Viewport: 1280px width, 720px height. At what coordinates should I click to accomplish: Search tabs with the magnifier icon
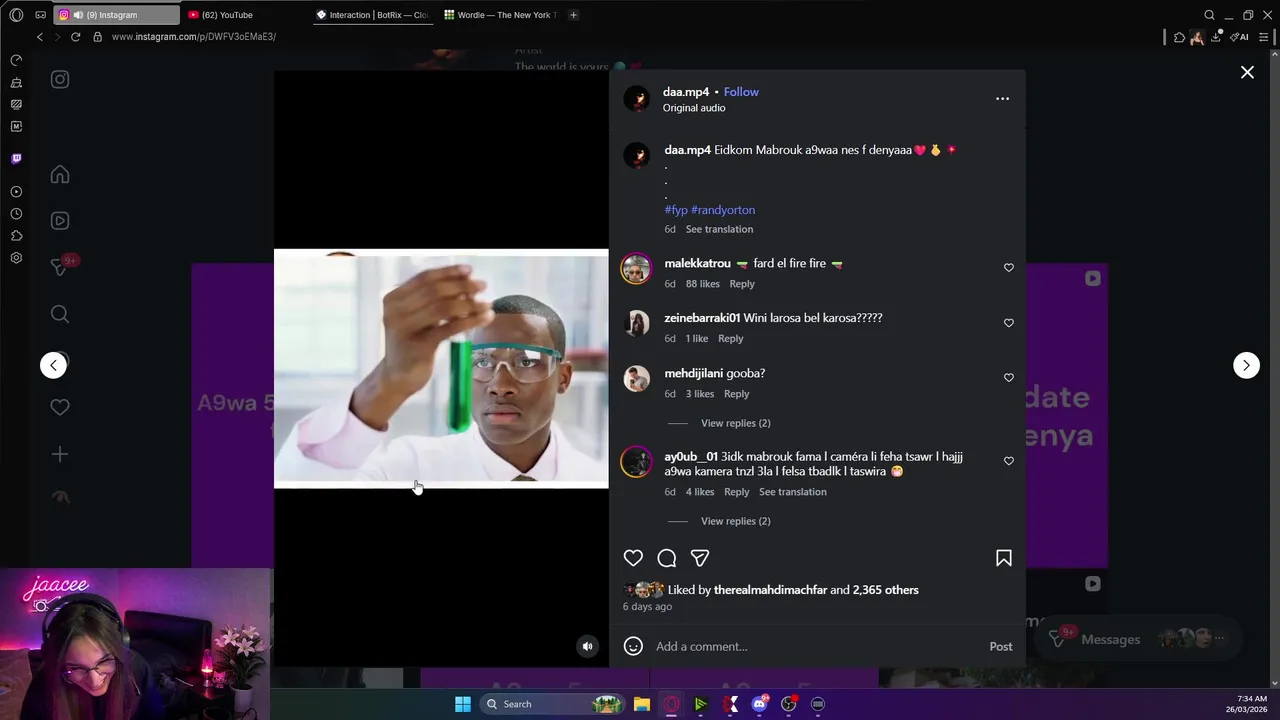point(1209,15)
